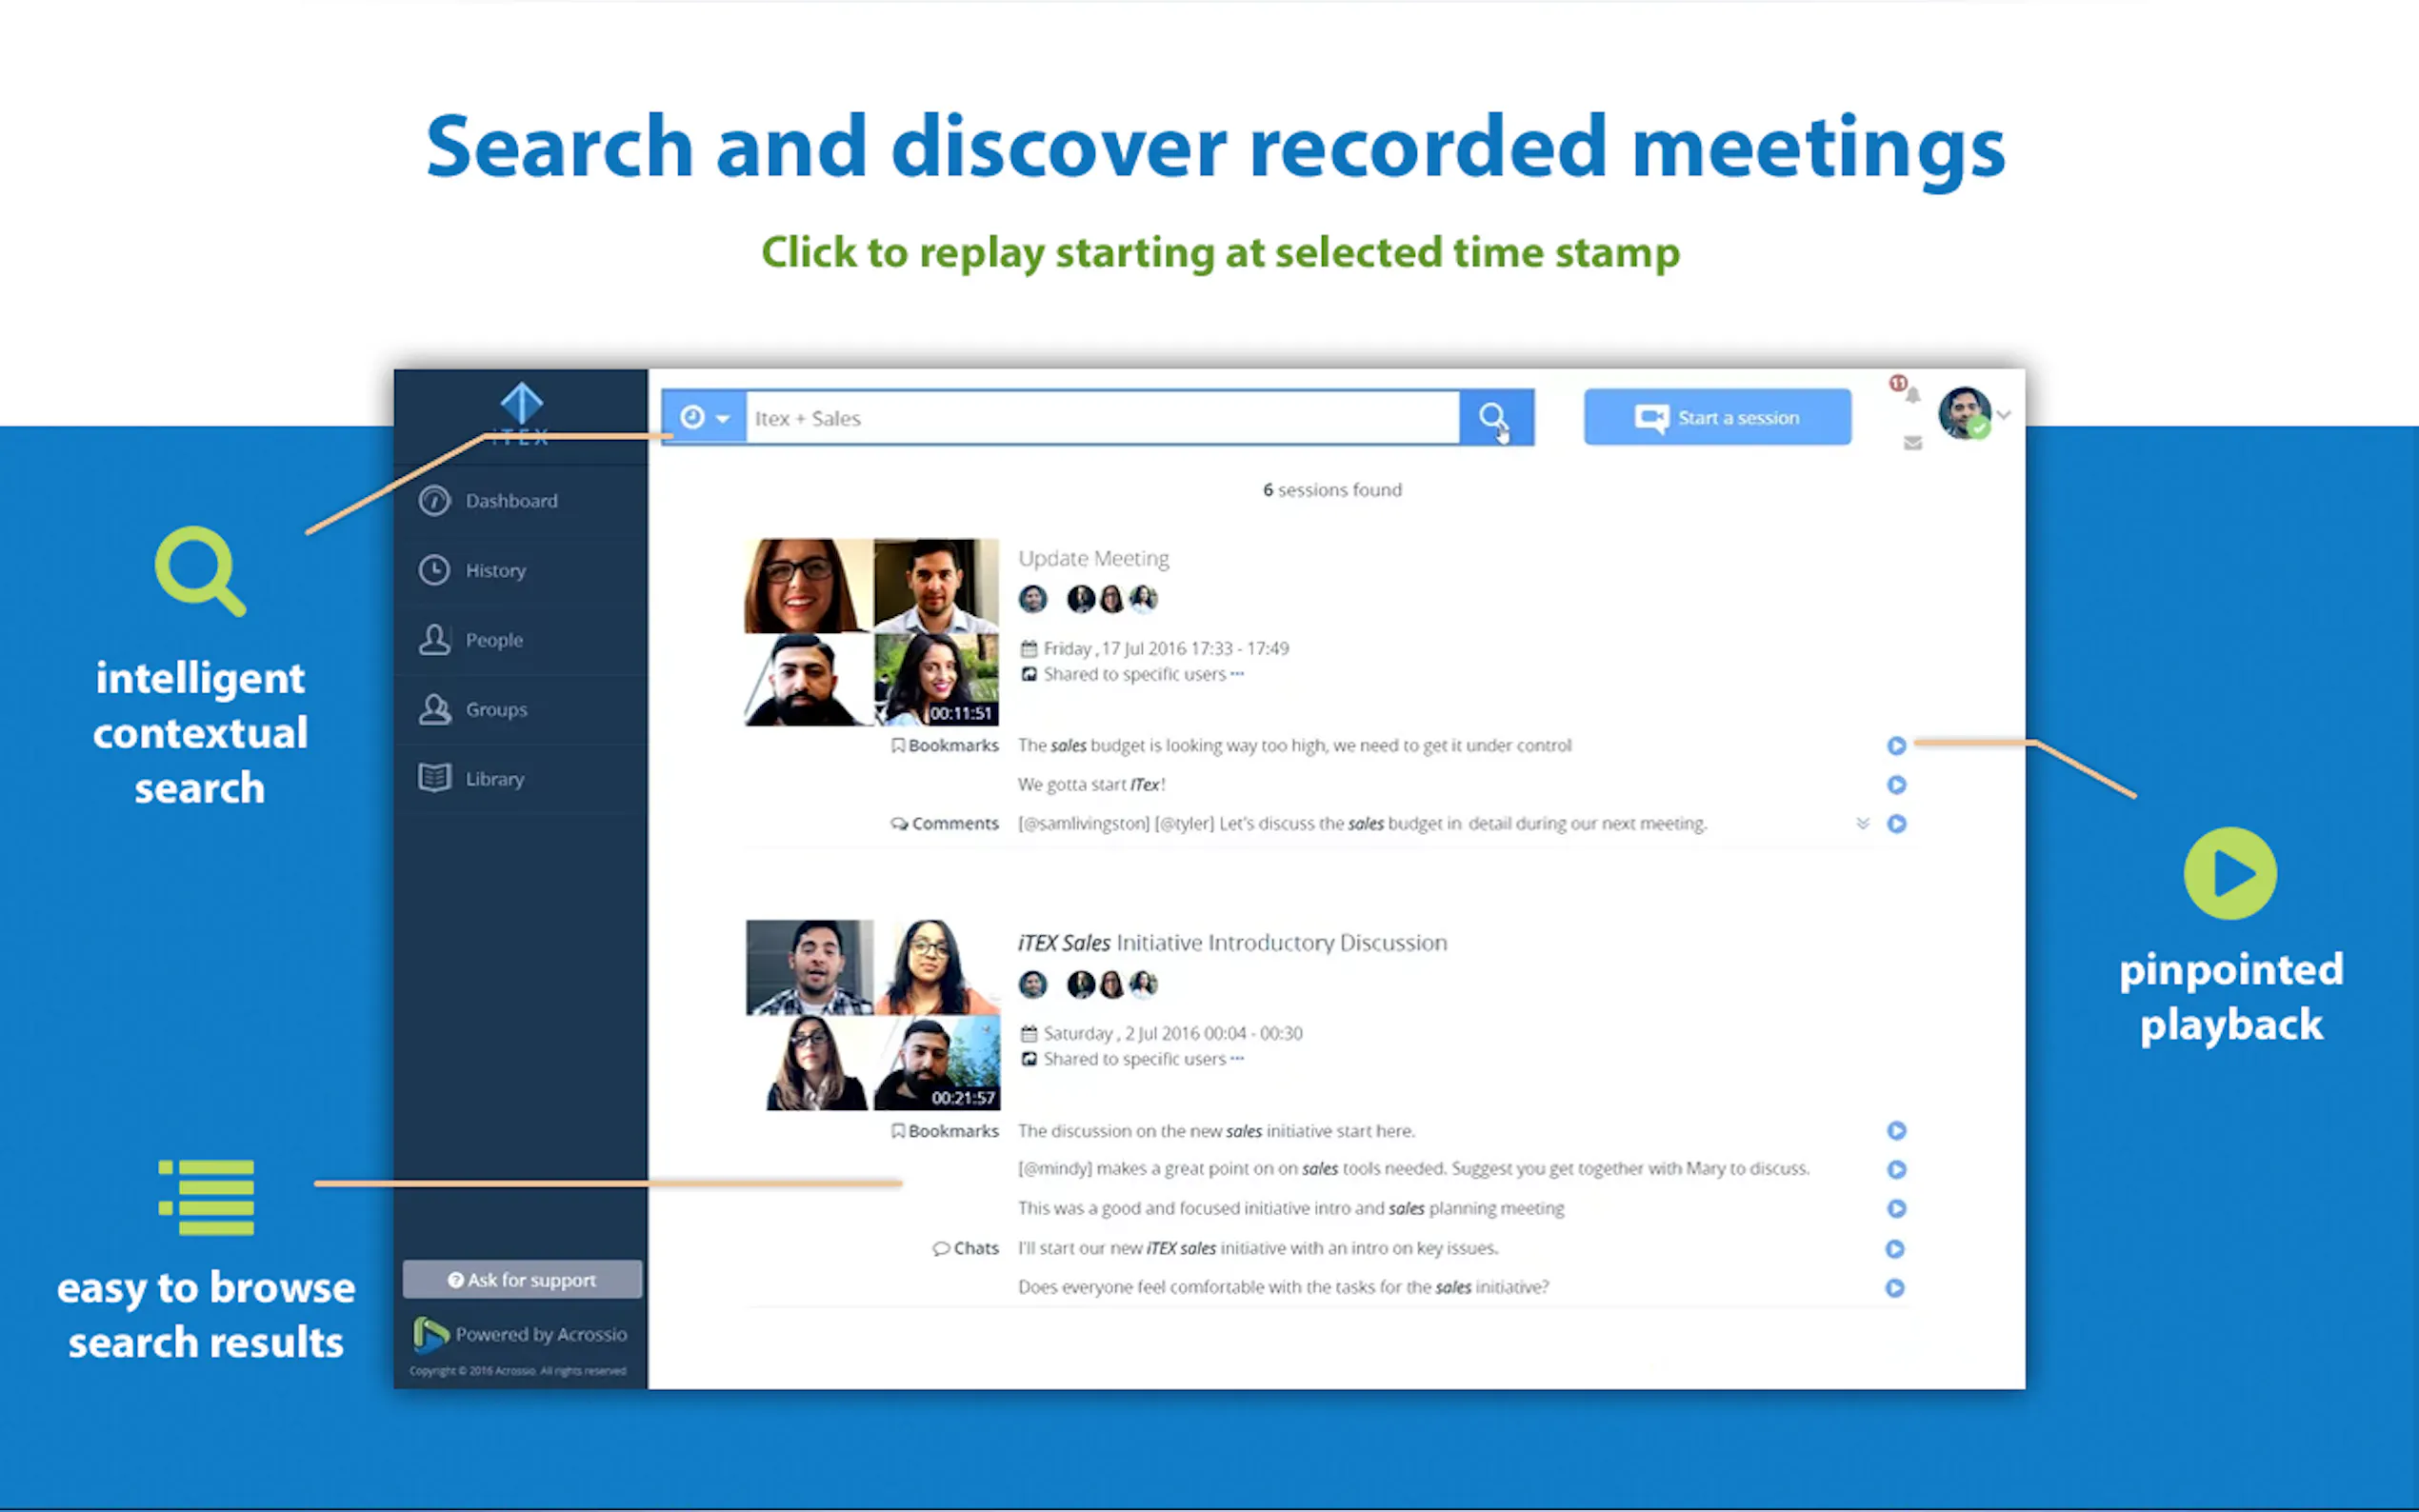
Task: Open the search filter clock dropdown
Action: pyautogui.click(x=704, y=417)
